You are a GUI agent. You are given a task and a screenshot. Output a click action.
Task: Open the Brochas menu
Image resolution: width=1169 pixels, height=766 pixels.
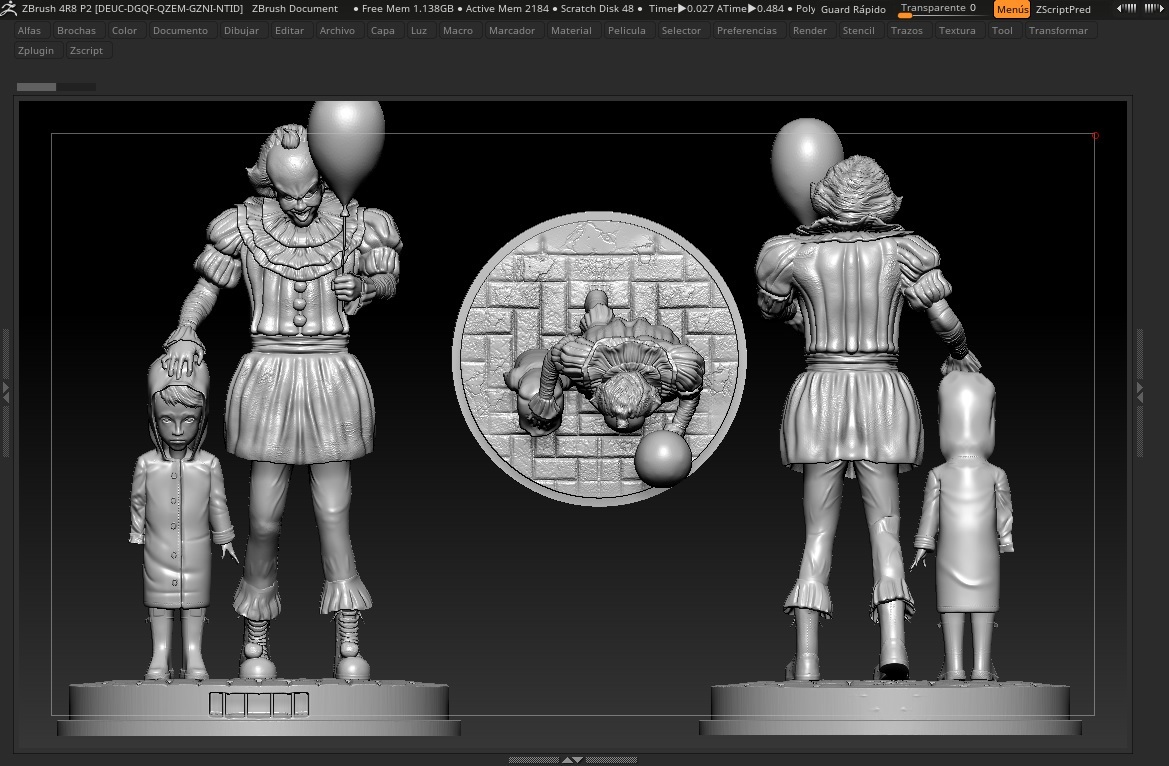[x=76, y=31]
